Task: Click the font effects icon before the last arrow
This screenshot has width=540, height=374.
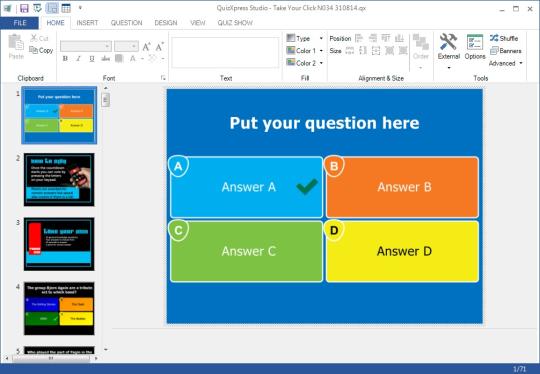Action: [x=152, y=59]
